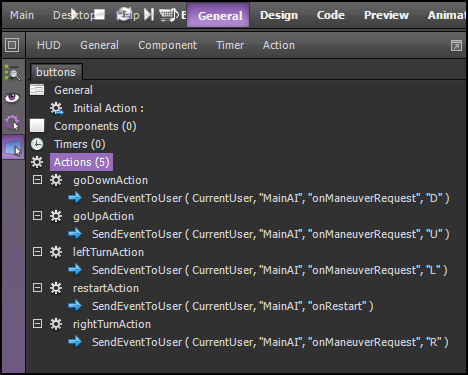468x375 pixels.
Task: Select the highlighted HUD editor sidebar icon
Action: [x=13, y=148]
